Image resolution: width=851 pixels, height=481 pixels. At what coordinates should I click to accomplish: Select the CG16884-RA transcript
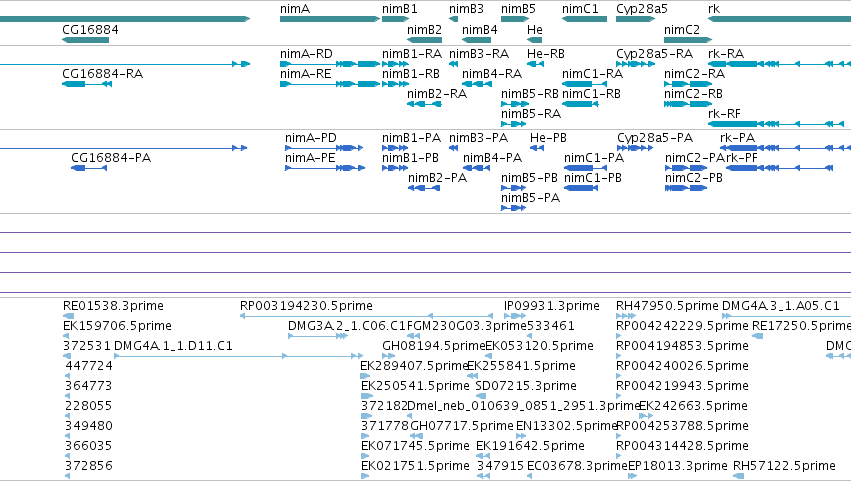point(87,84)
